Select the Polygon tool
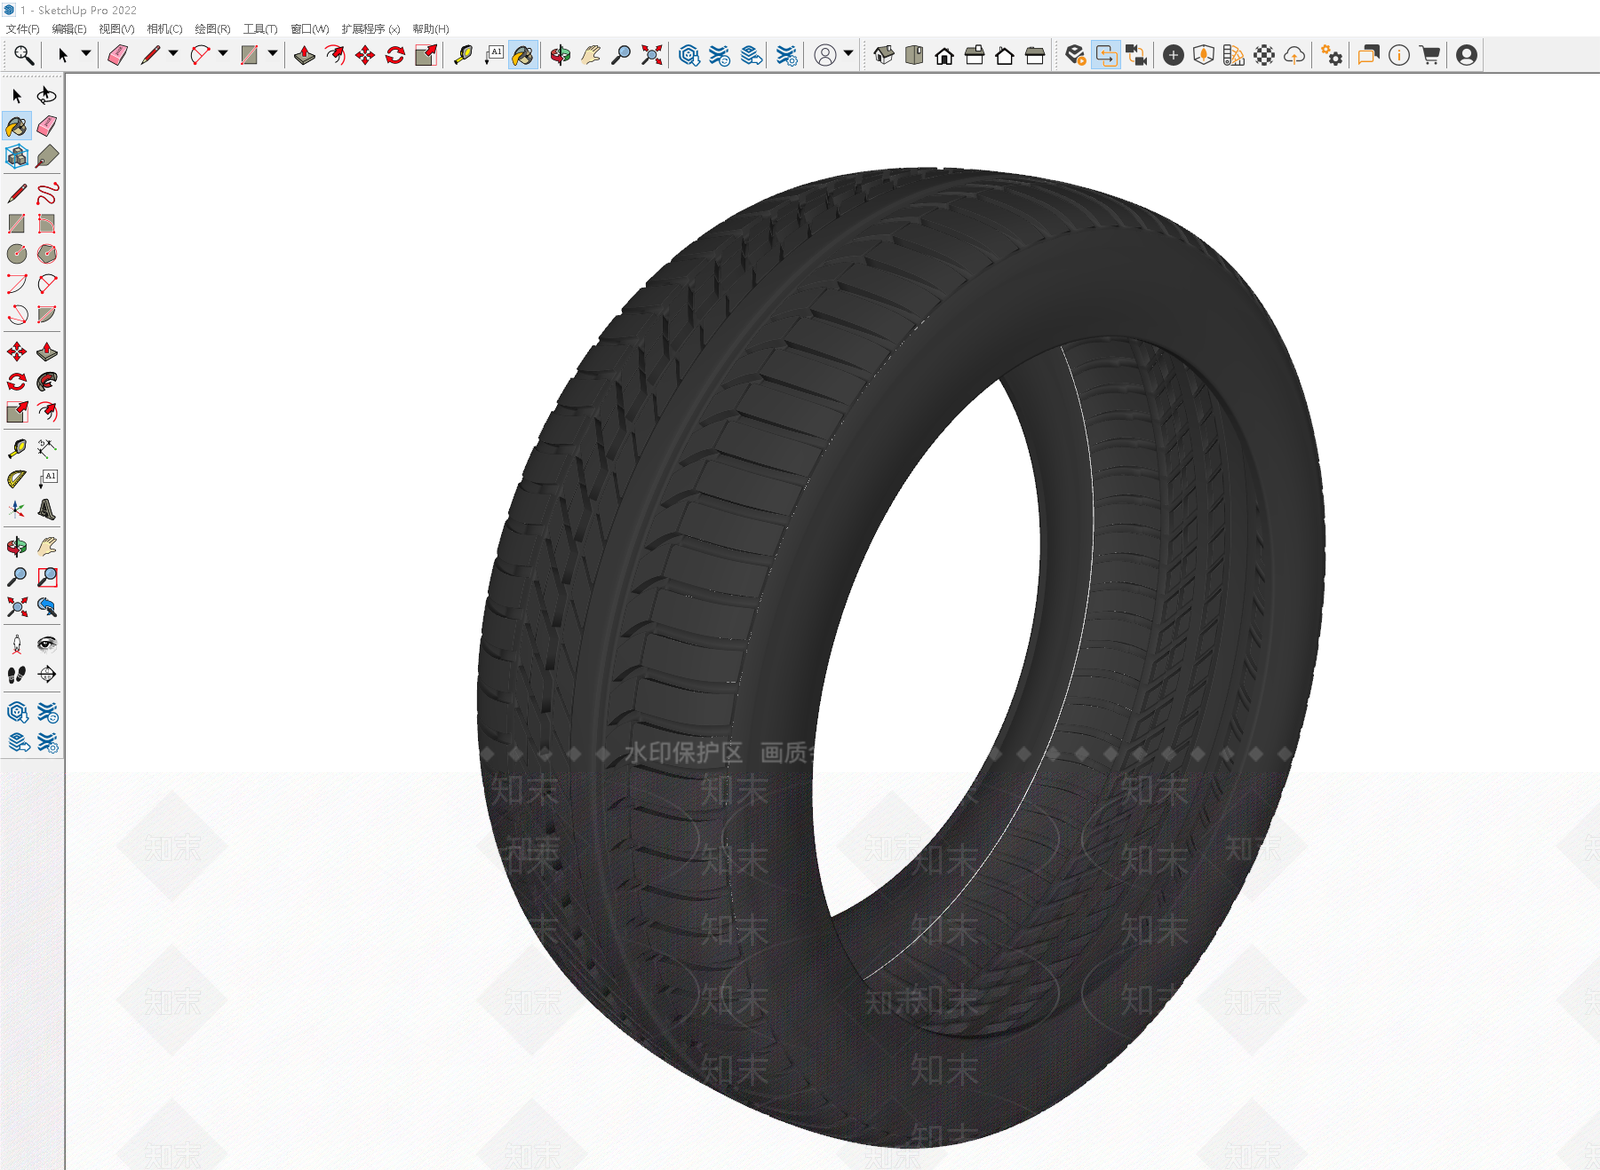1600x1170 pixels. click(x=47, y=254)
